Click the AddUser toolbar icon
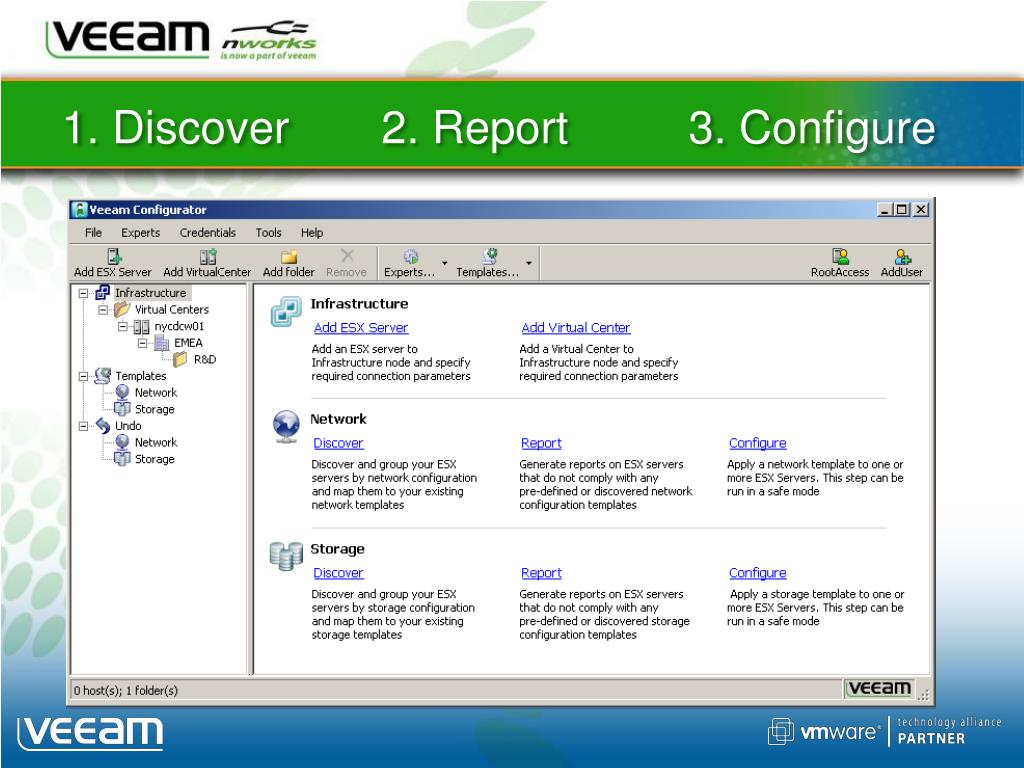1024x768 pixels. click(903, 256)
